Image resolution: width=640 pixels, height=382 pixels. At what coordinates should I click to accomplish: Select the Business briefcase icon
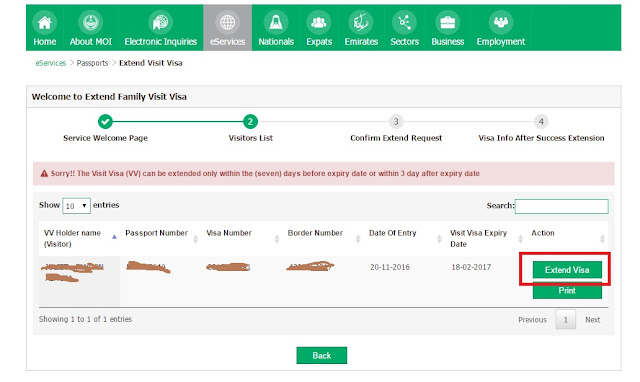[448, 22]
